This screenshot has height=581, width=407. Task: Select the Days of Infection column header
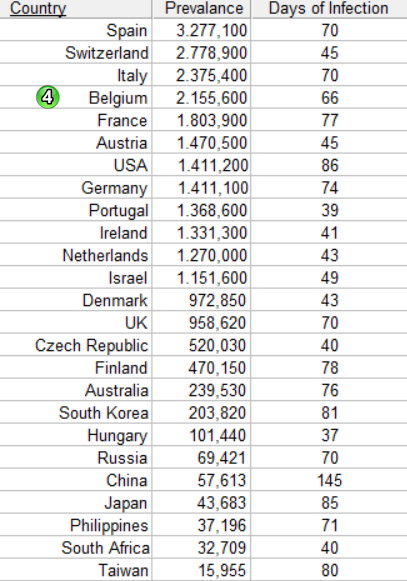pos(329,9)
